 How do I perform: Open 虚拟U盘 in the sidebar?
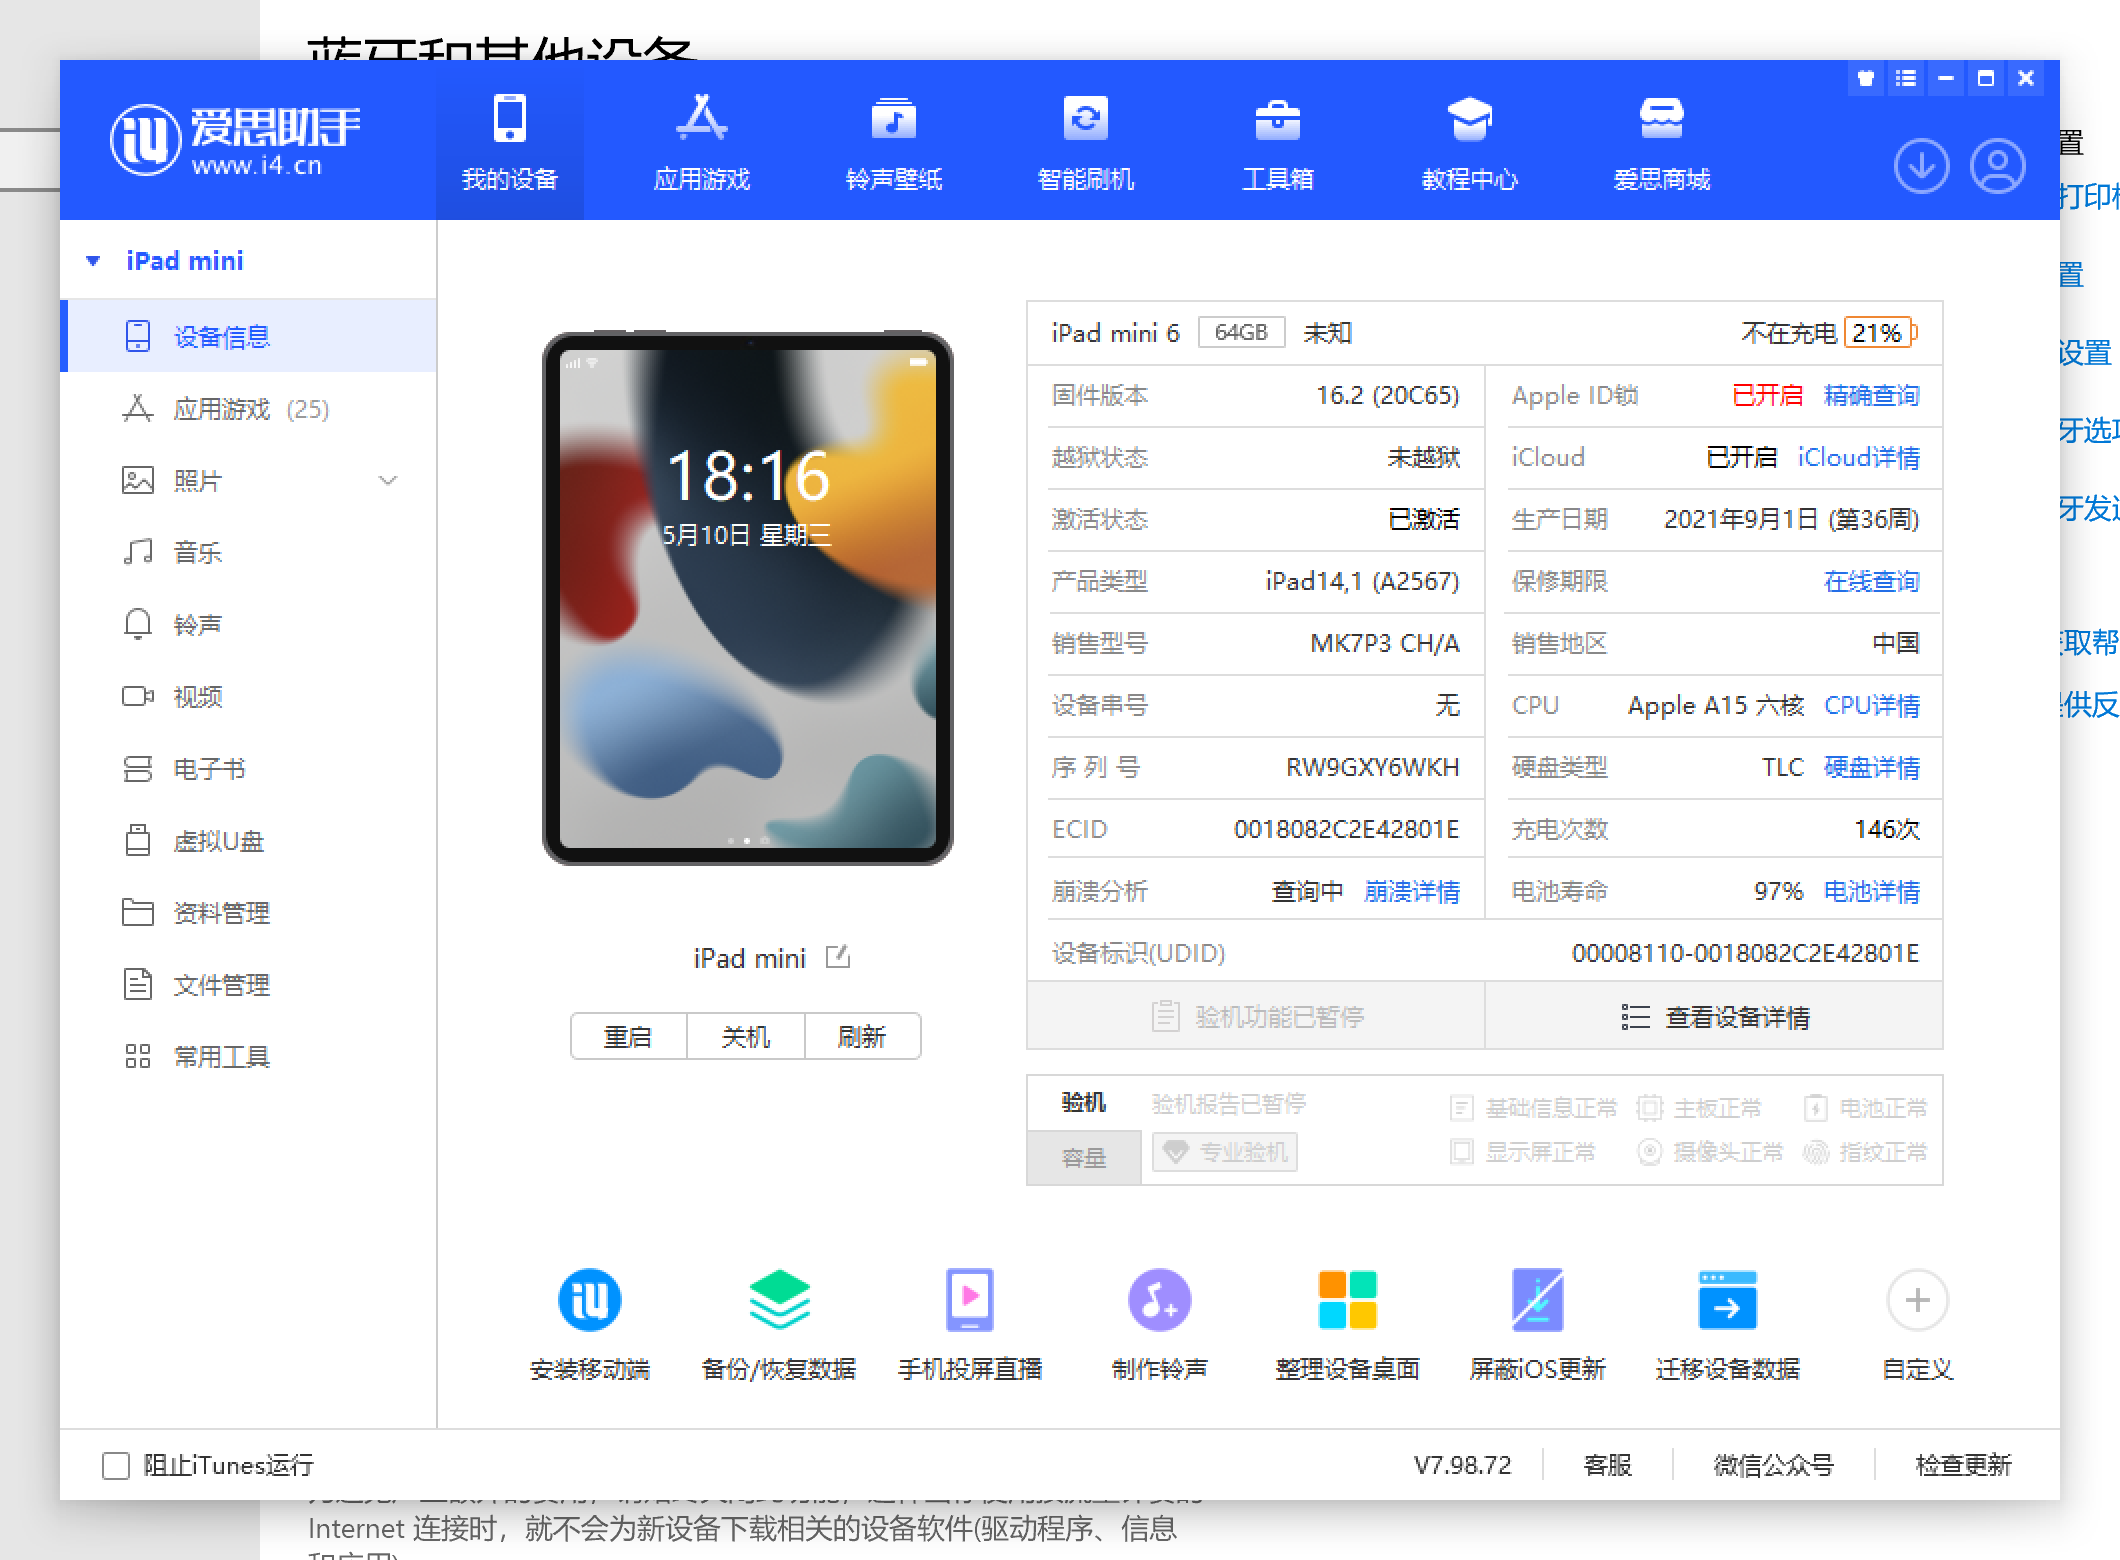(216, 841)
